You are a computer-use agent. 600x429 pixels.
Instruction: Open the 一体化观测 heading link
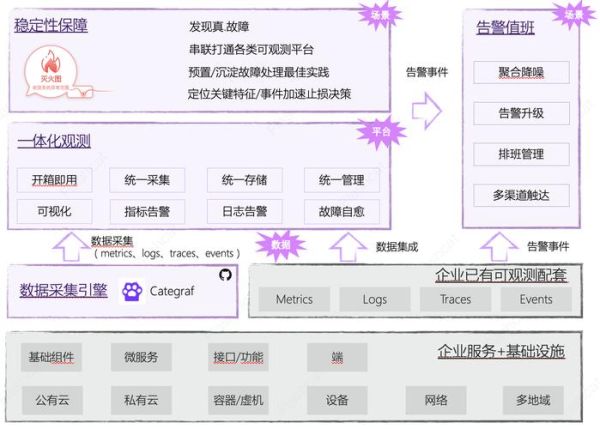click(x=53, y=142)
